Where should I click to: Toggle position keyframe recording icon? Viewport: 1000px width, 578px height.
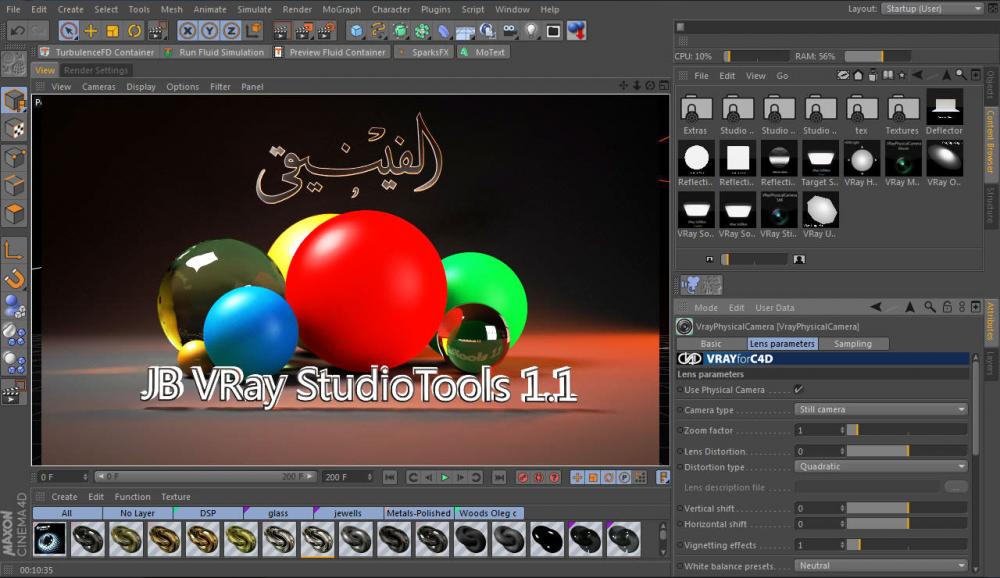[x=577, y=477]
